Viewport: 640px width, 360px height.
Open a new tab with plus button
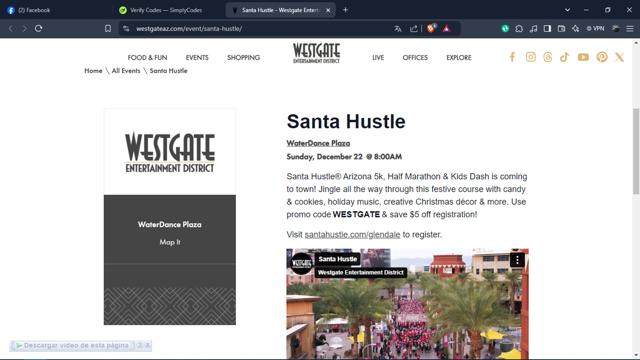coord(345,10)
